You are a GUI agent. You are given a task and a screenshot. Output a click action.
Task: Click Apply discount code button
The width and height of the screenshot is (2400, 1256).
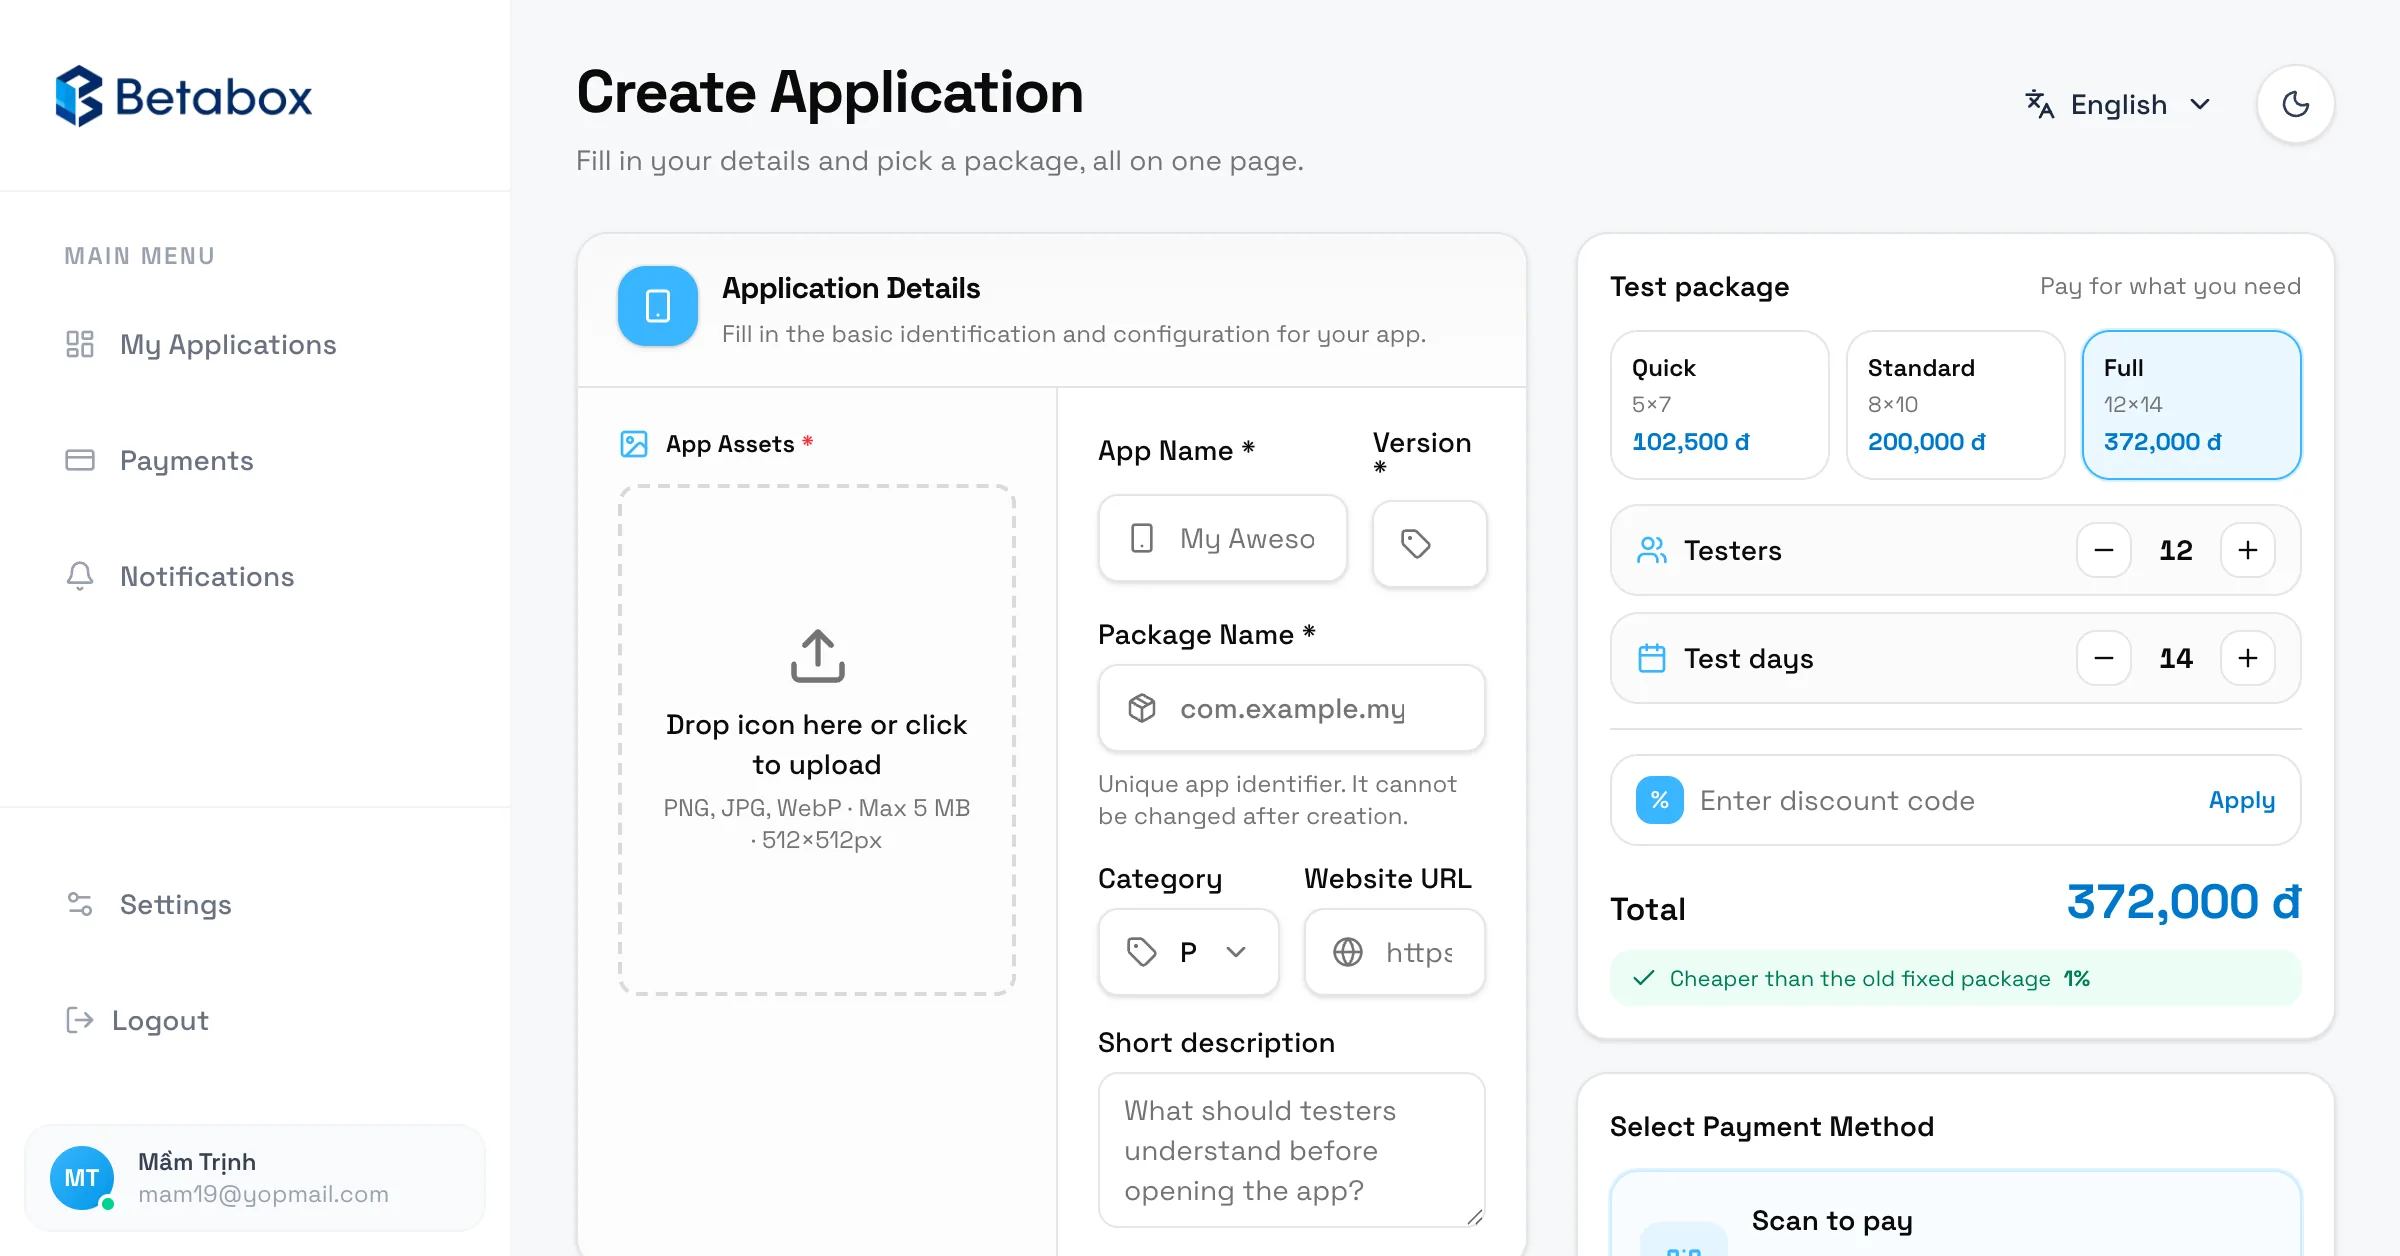pos(2242,800)
